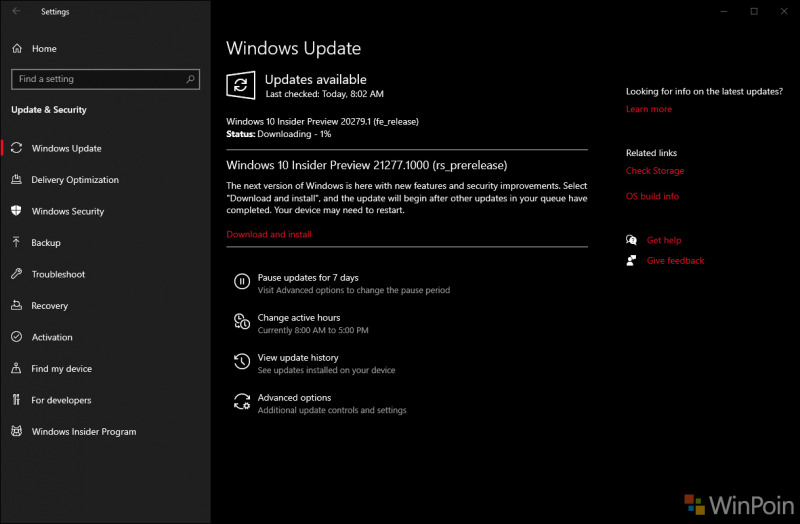Click the Windows Update sync arrows sidebar icon
The width and height of the screenshot is (800, 524).
[16, 148]
